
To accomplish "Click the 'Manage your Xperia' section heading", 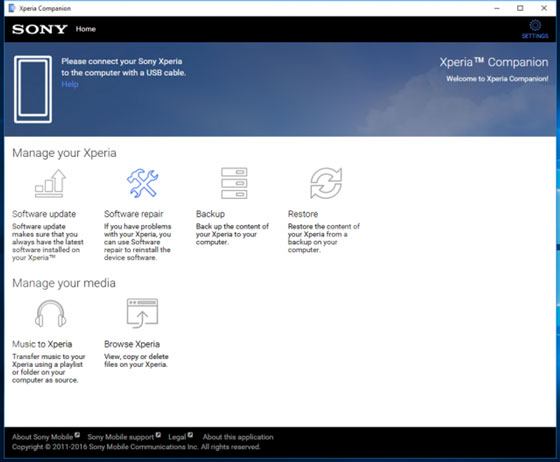I will tap(64, 153).
